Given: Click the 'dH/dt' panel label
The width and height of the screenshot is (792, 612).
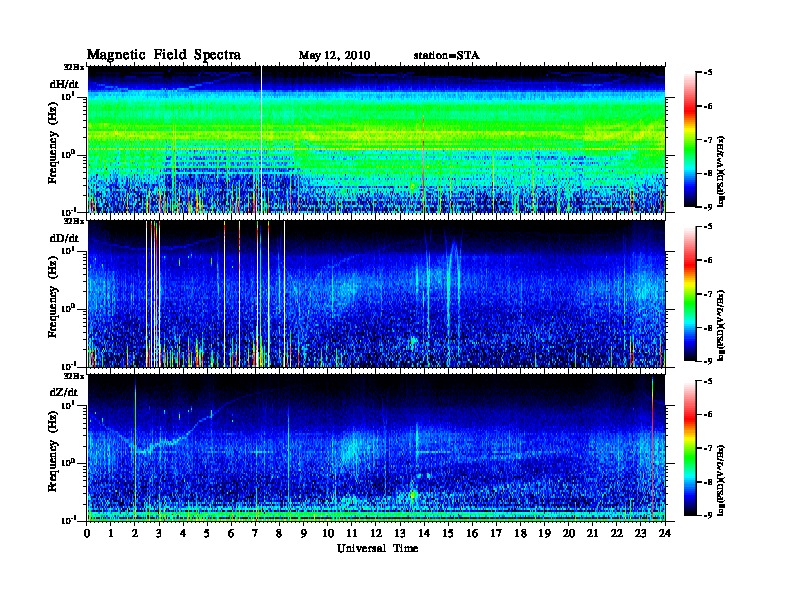Looking at the screenshot, I should (64, 84).
